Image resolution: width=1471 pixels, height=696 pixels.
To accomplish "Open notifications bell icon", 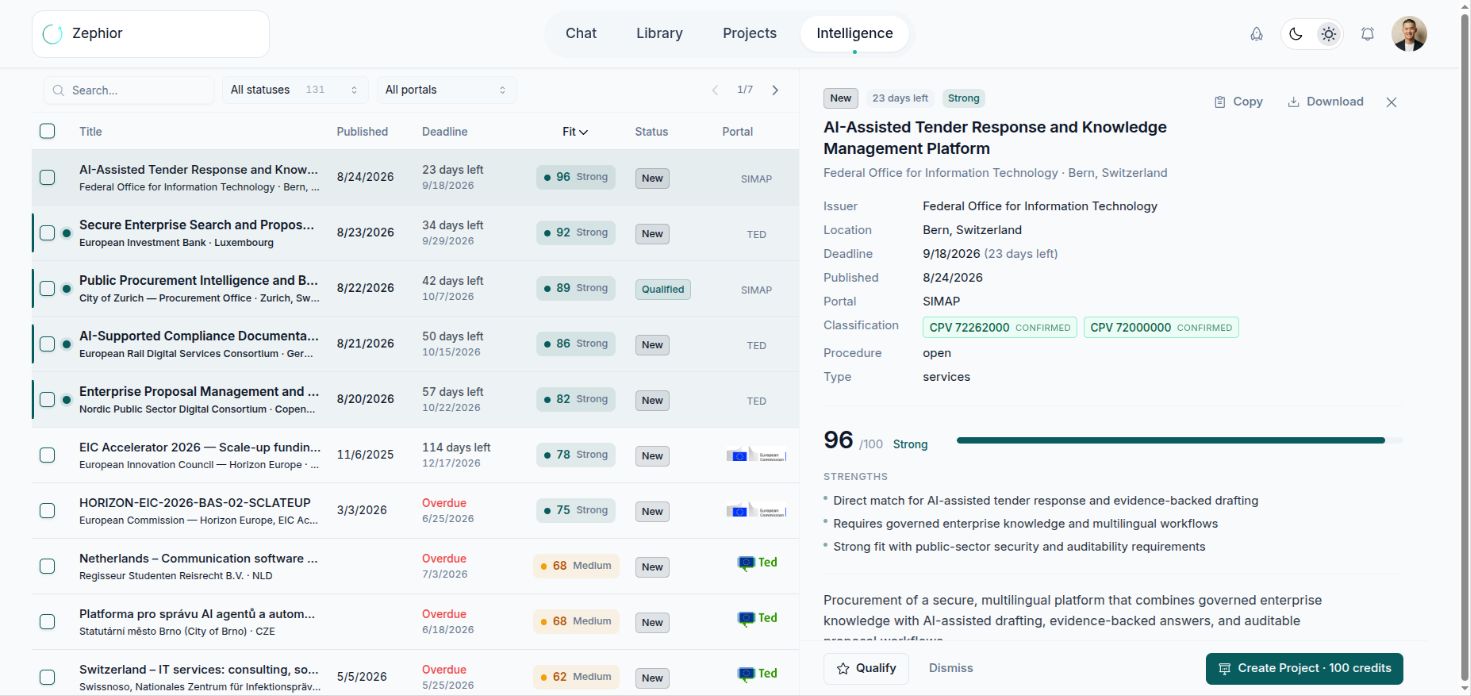I will tap(1368, 34).
